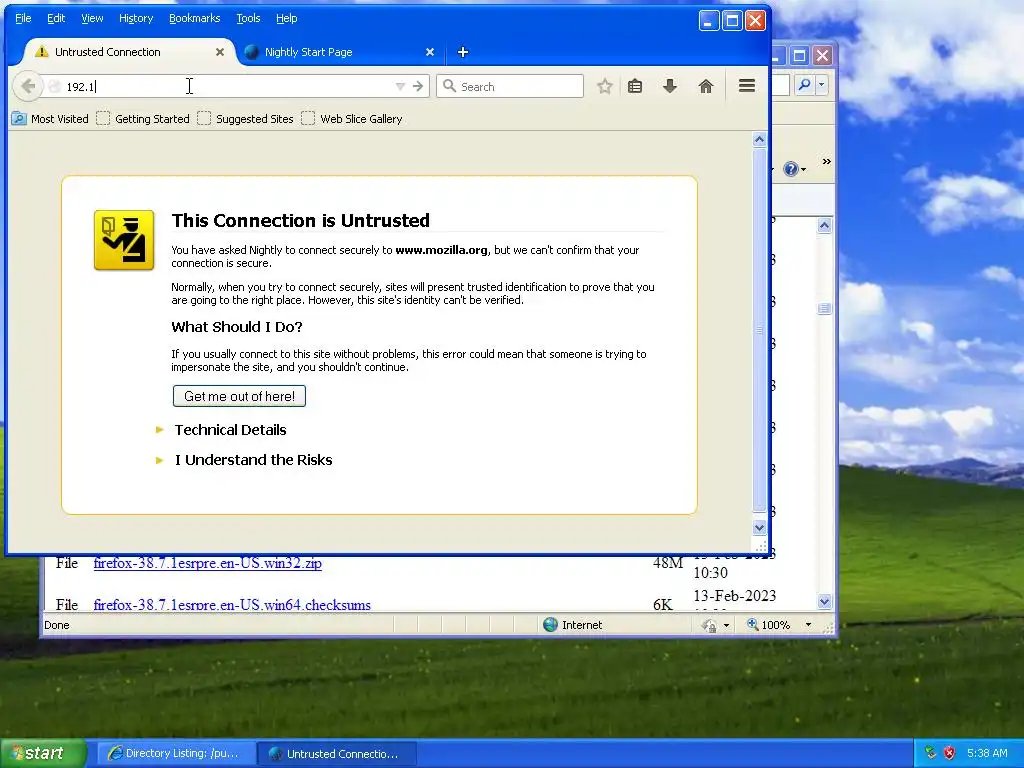Open the Downloads arrow icon
1024x768 pixels.
tap(669, 86)
